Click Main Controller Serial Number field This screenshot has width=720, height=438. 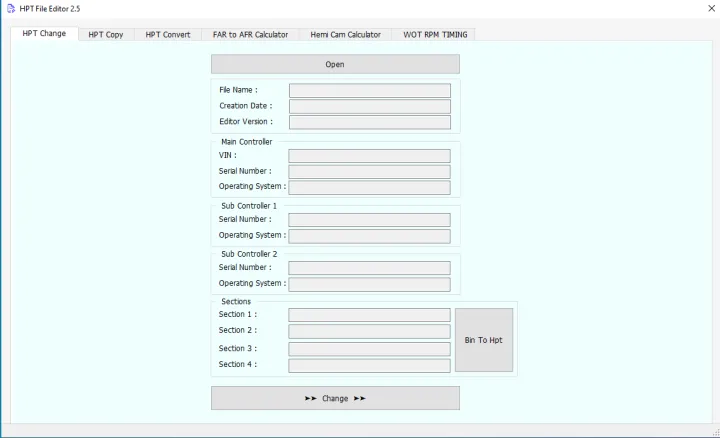(x=369, y=172)
